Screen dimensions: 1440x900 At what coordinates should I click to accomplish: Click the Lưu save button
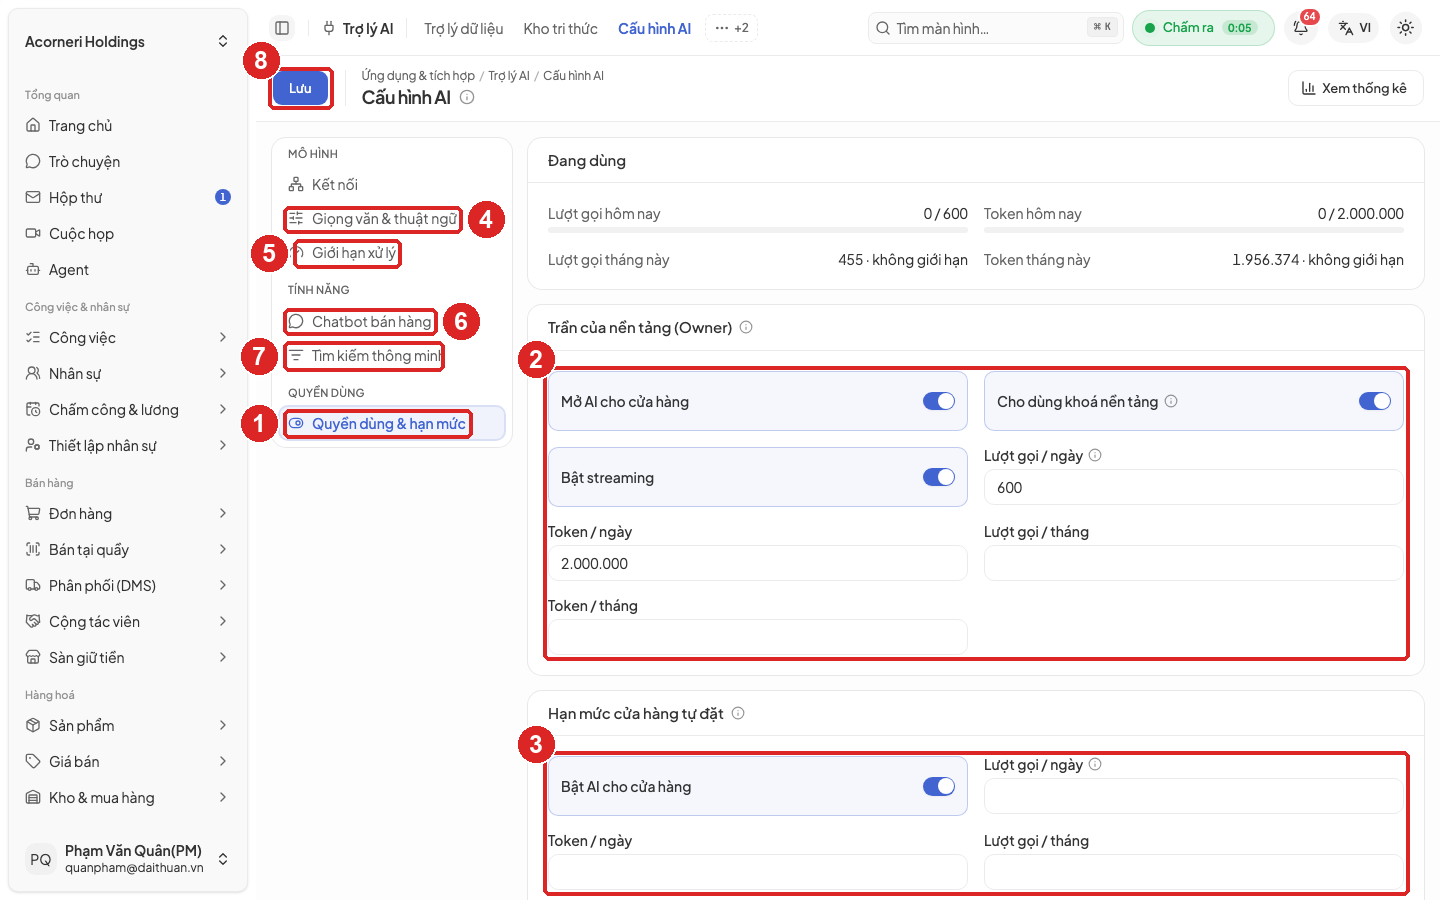(x=300, y=88)
